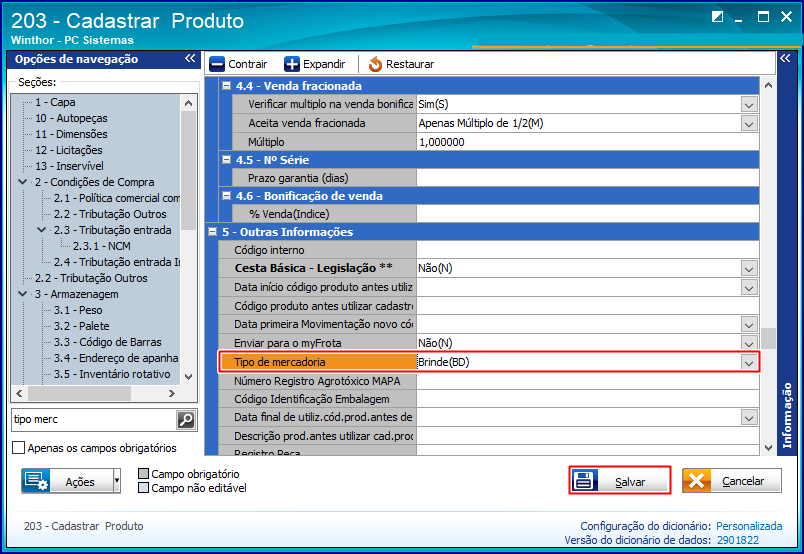Click the tipo merc search field

pos(93,420)
